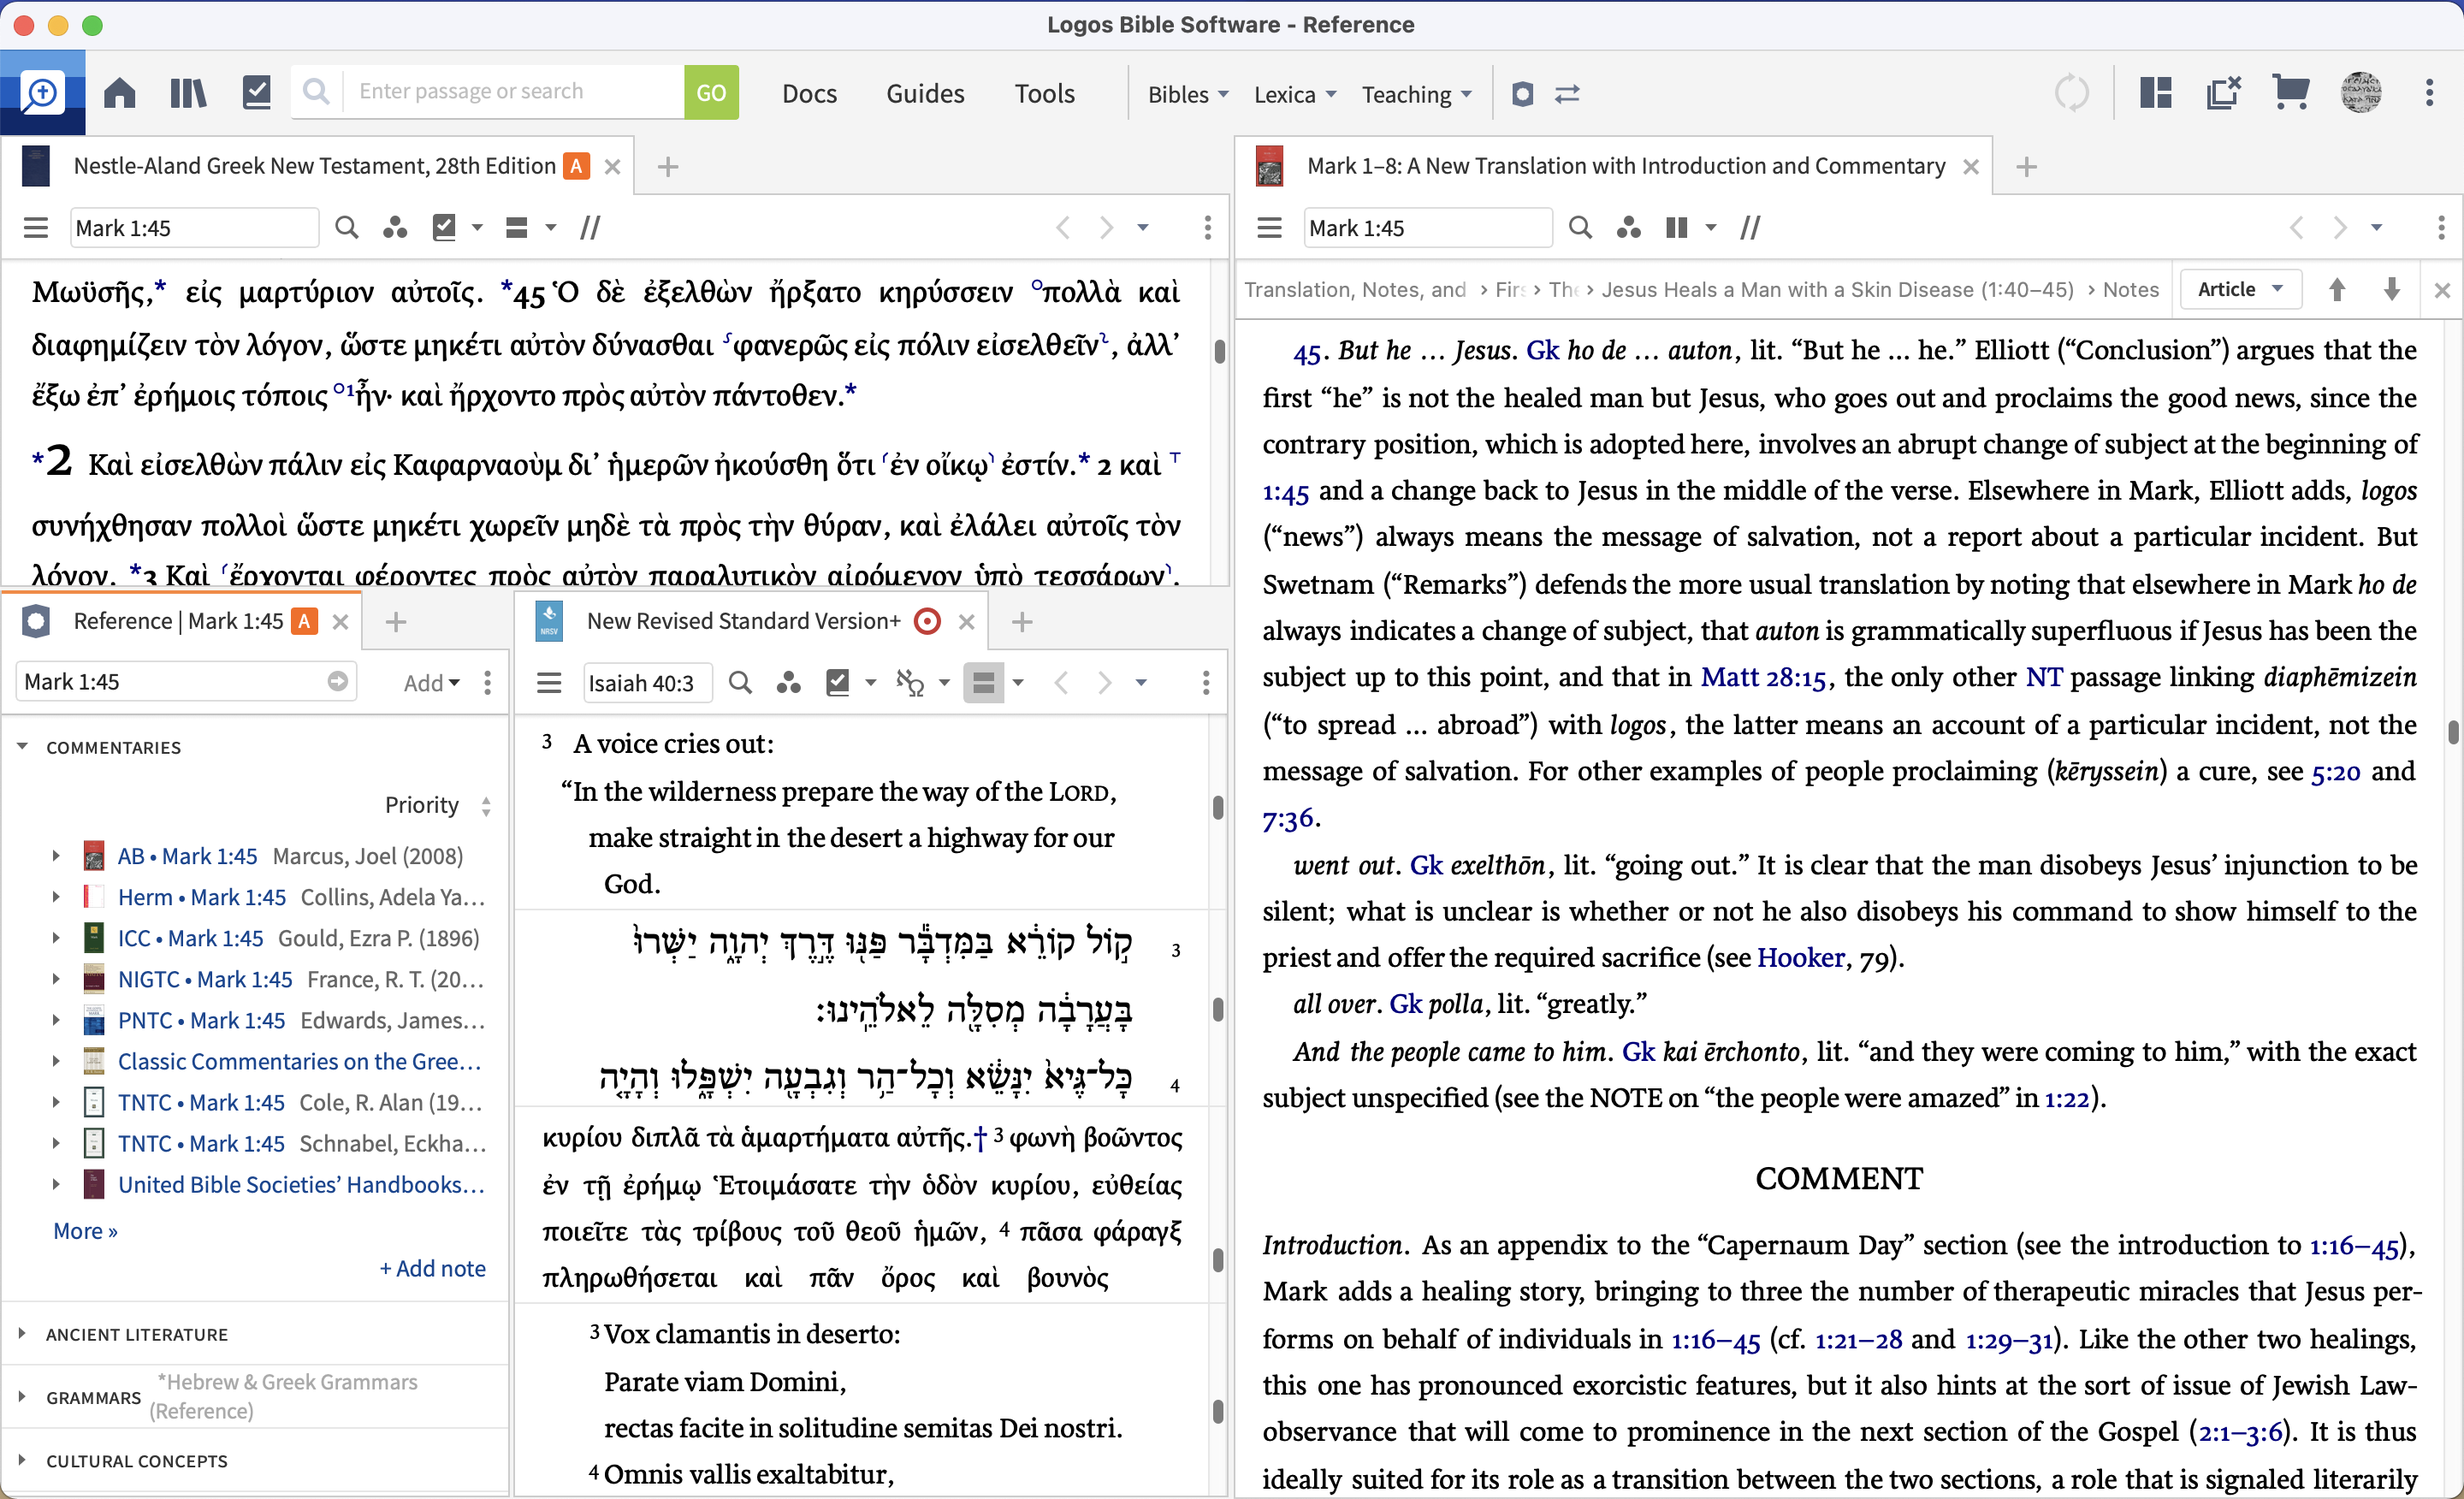Expand the NIGTC commentary entry

pos(55,979)
